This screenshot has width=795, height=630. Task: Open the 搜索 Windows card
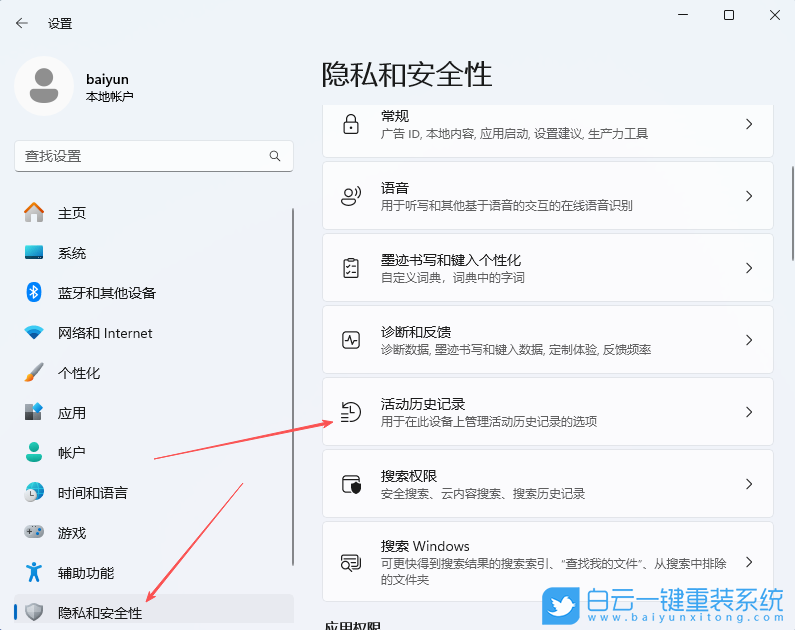click(548, 562)
